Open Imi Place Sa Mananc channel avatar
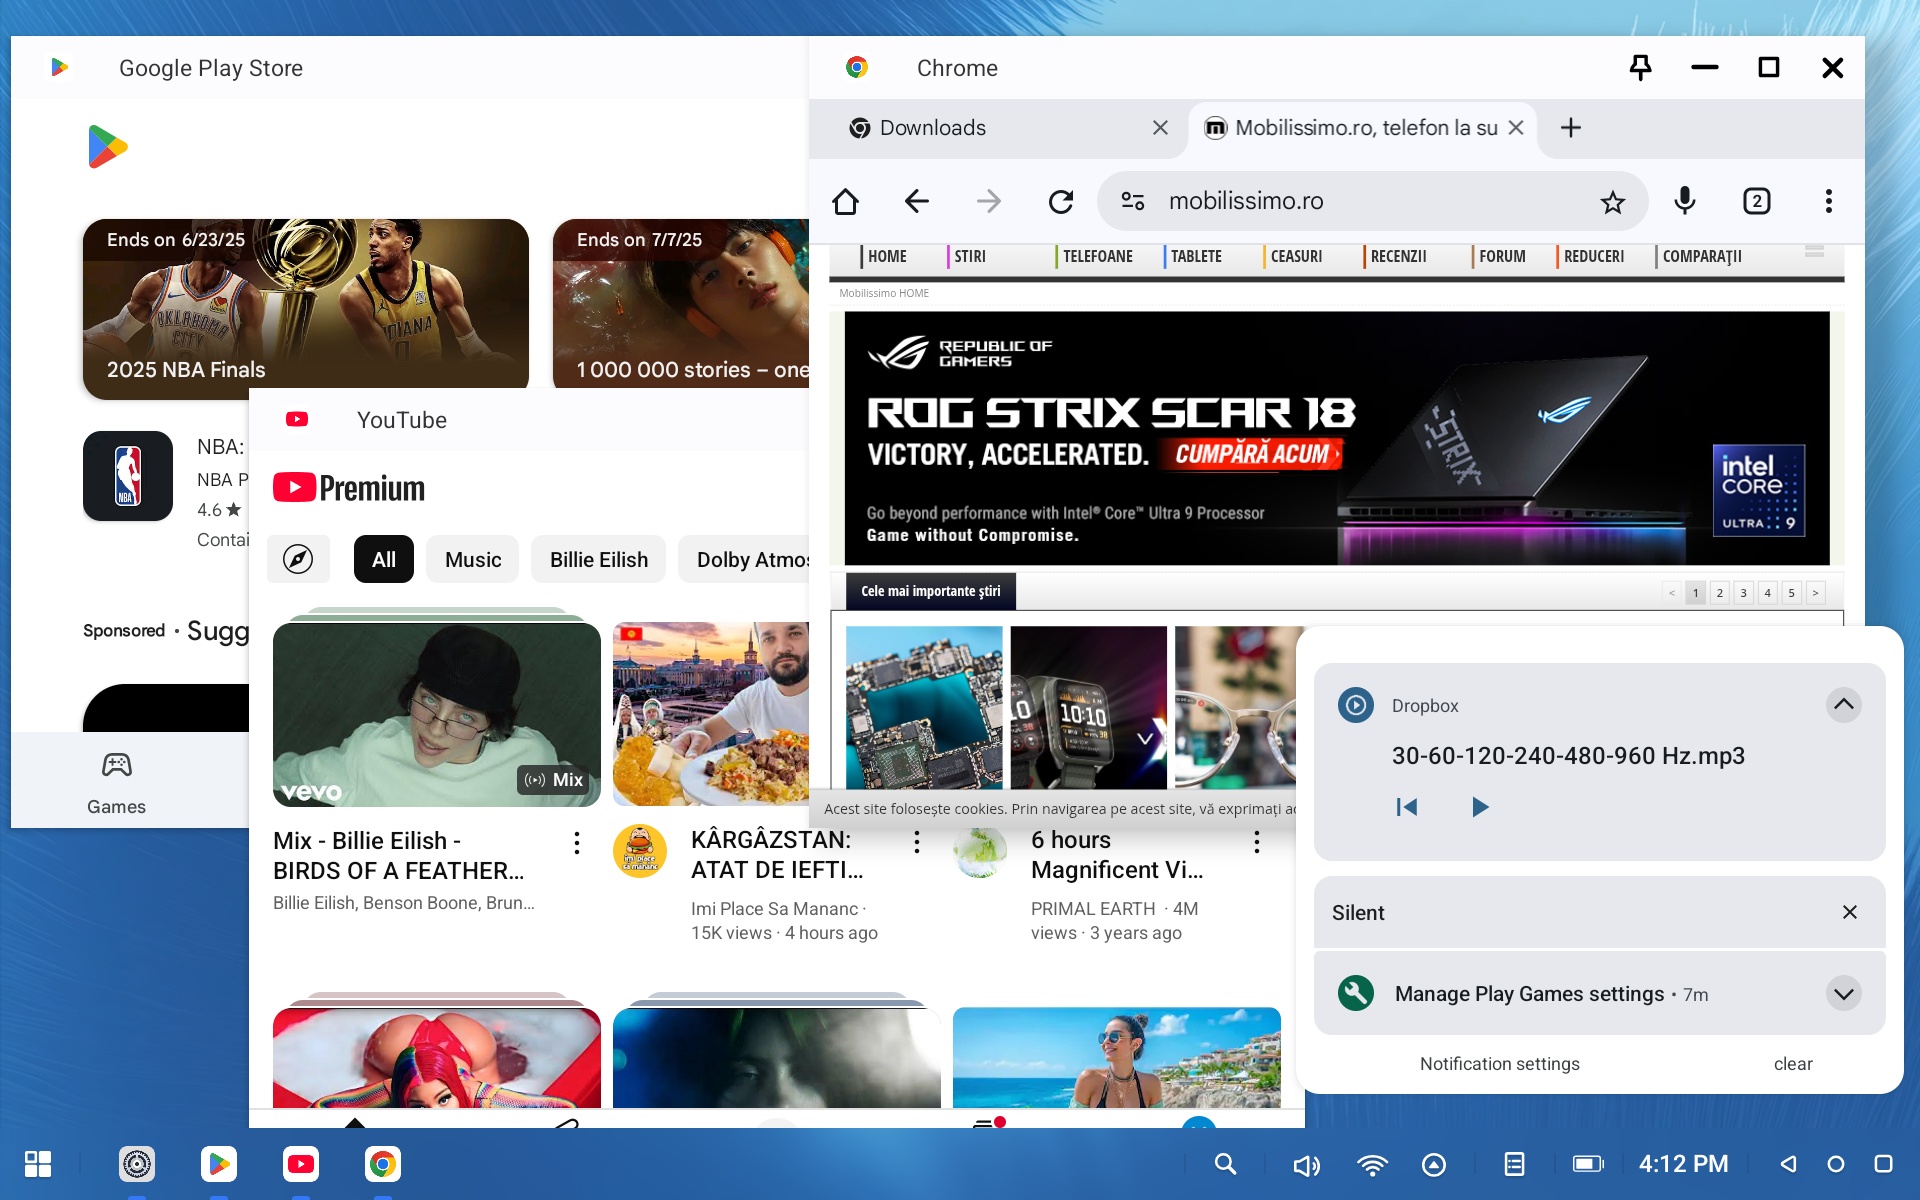Viewport: 1920px width, 1200px height. pyautogui.click(x=640, y=851)
